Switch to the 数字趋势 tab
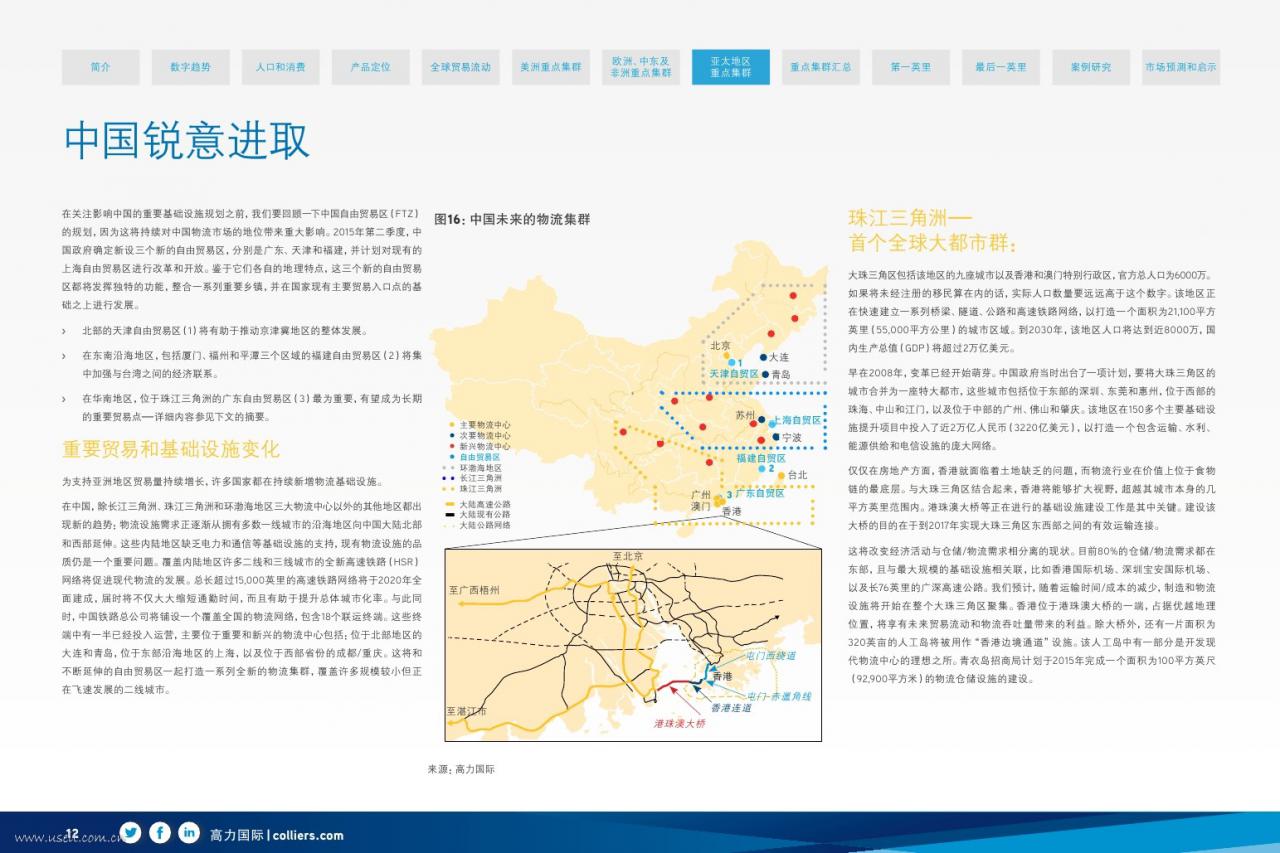This screenshot has height=853, width=1280. 191,67
